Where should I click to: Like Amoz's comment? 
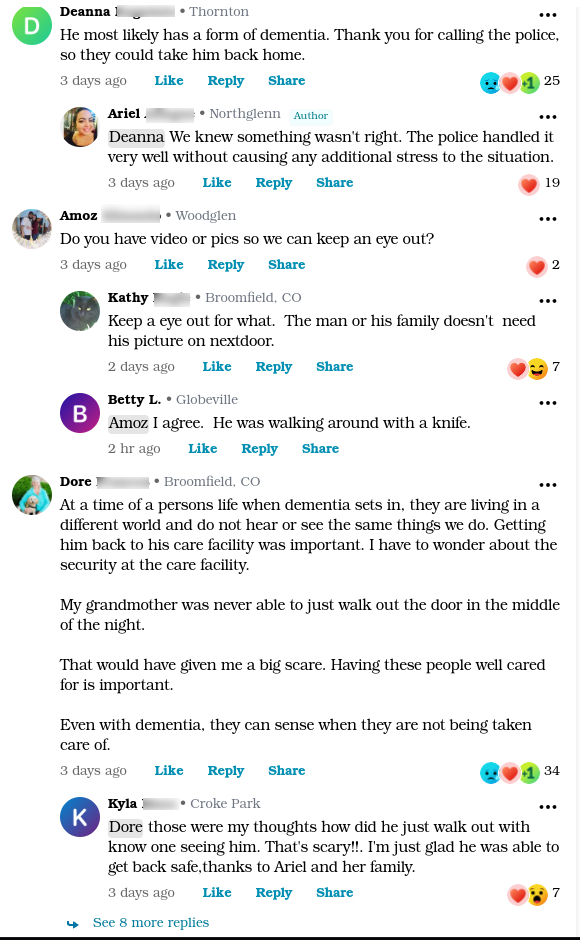[x=169, y=264]
